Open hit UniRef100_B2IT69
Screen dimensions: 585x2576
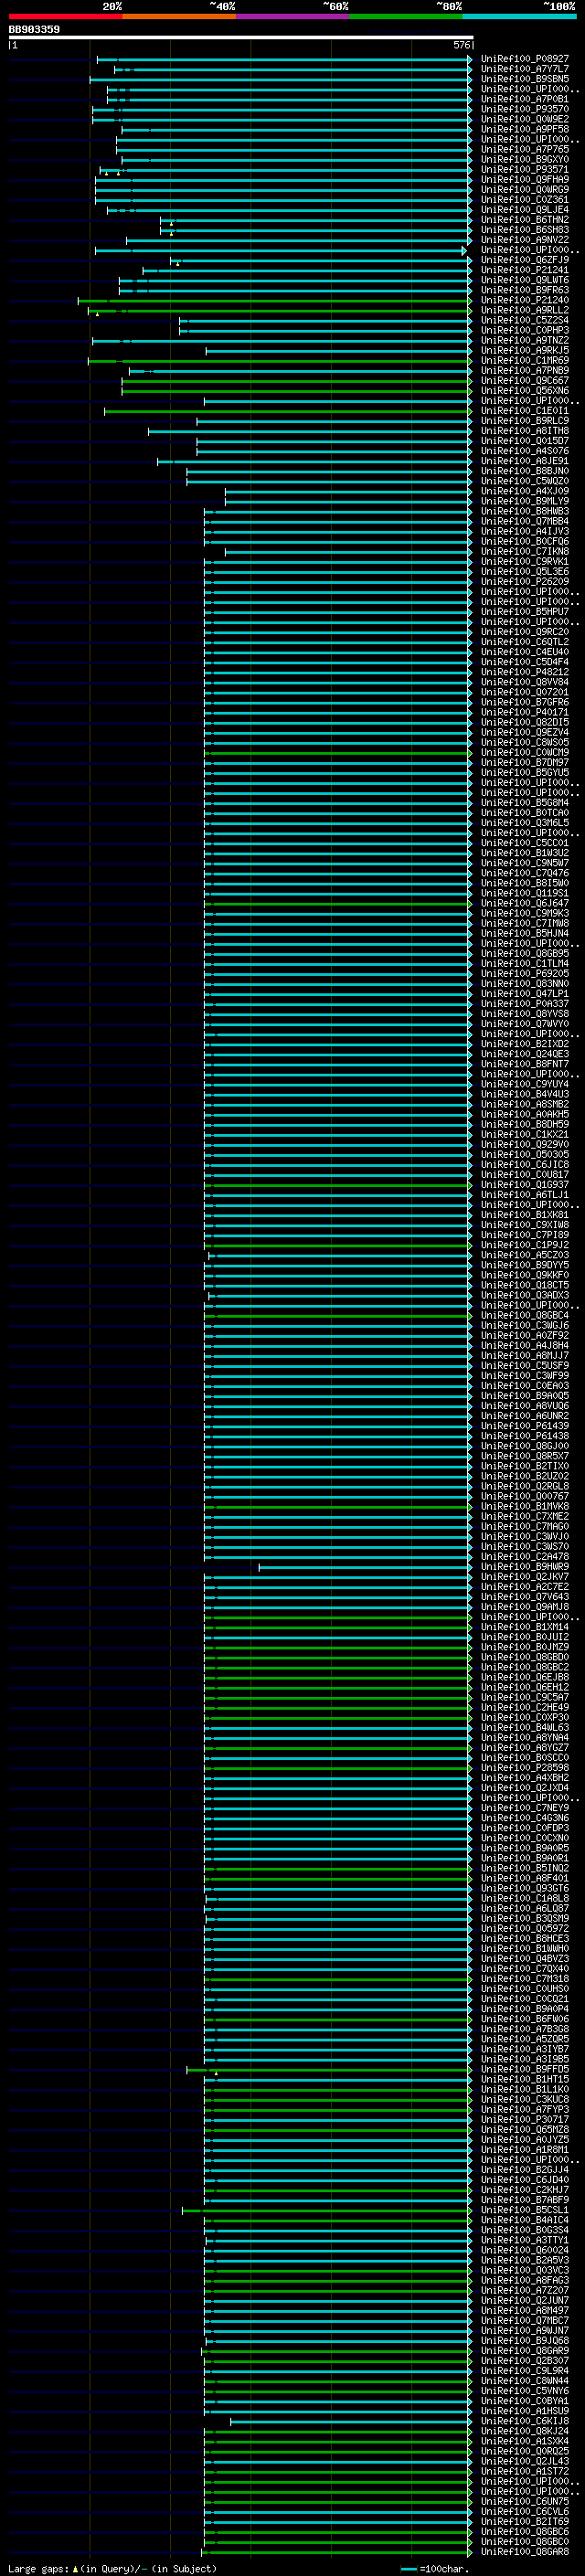(525, 2521)
